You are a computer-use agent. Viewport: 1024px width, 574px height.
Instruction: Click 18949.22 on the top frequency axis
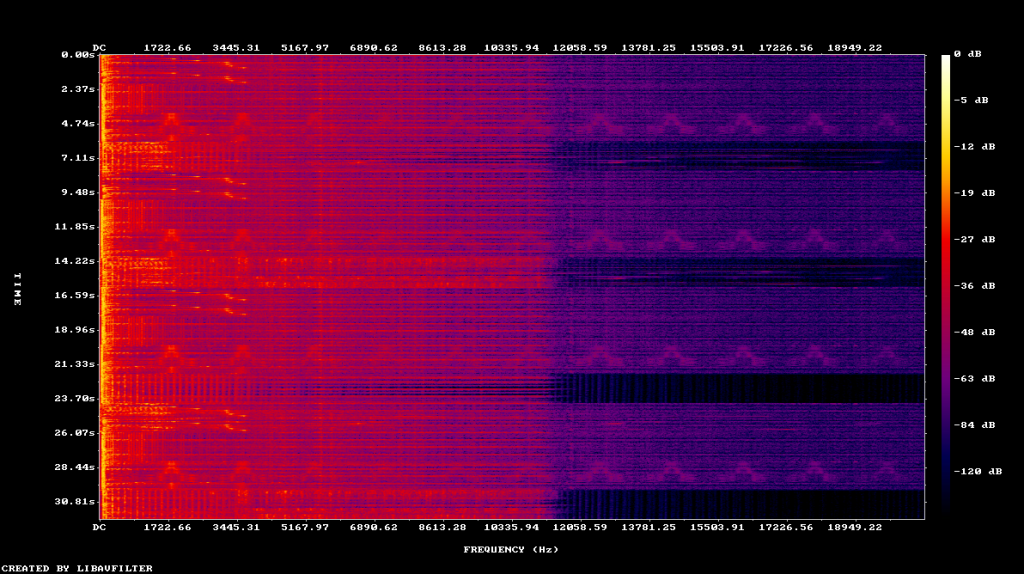[855, 48]
